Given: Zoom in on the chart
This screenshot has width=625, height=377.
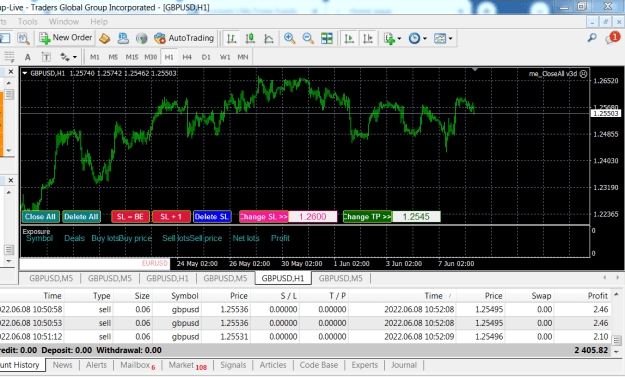Looking at the screenshot, I should point(289,38).
